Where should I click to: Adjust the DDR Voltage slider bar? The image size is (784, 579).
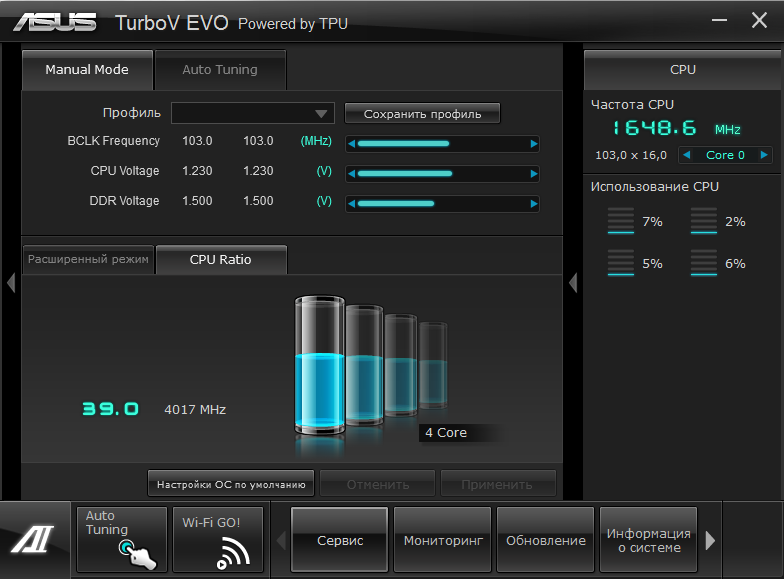[x=442, y=204]
